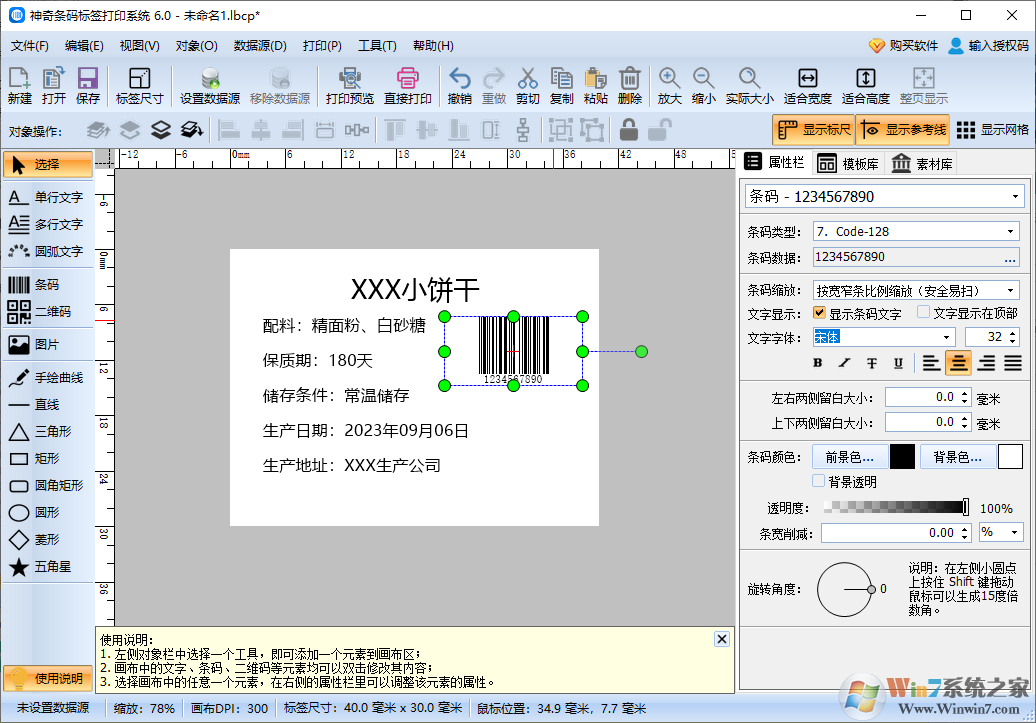Enable the 背景透明 checkbox

pyautogui.click(x=819, y=481)
